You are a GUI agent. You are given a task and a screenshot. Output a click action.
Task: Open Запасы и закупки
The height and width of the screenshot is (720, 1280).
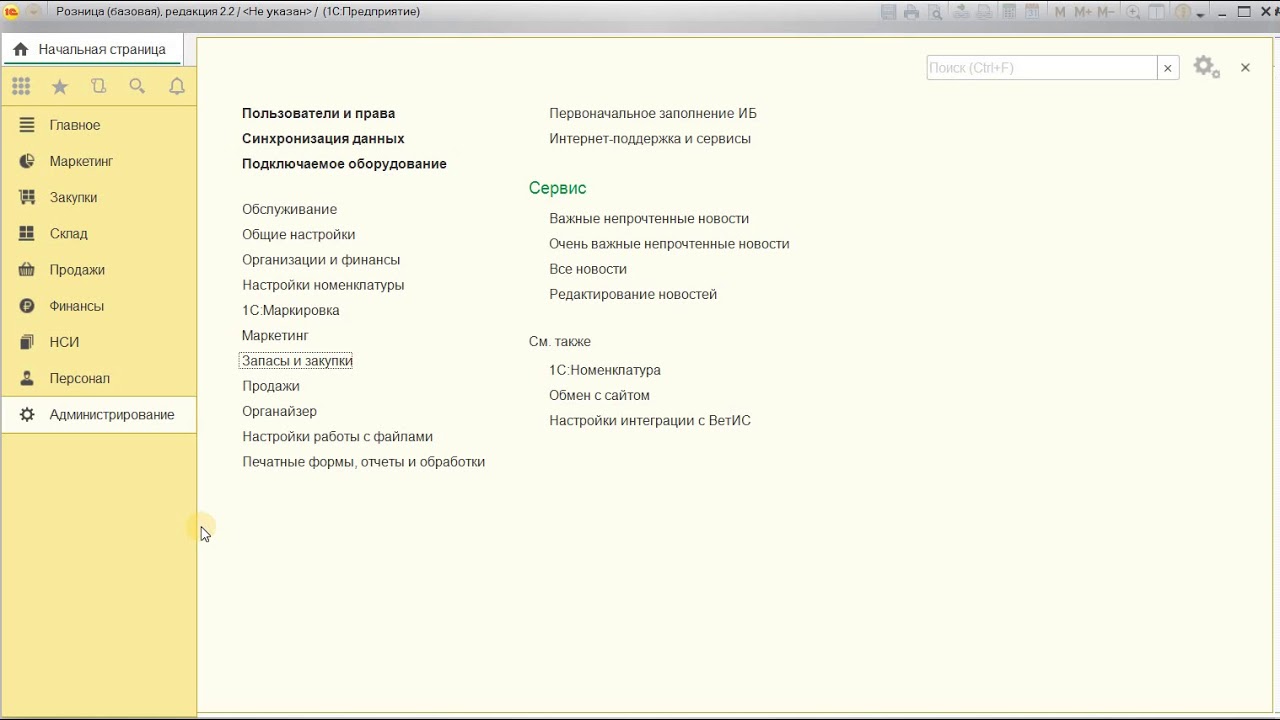(x=297, y=360)
